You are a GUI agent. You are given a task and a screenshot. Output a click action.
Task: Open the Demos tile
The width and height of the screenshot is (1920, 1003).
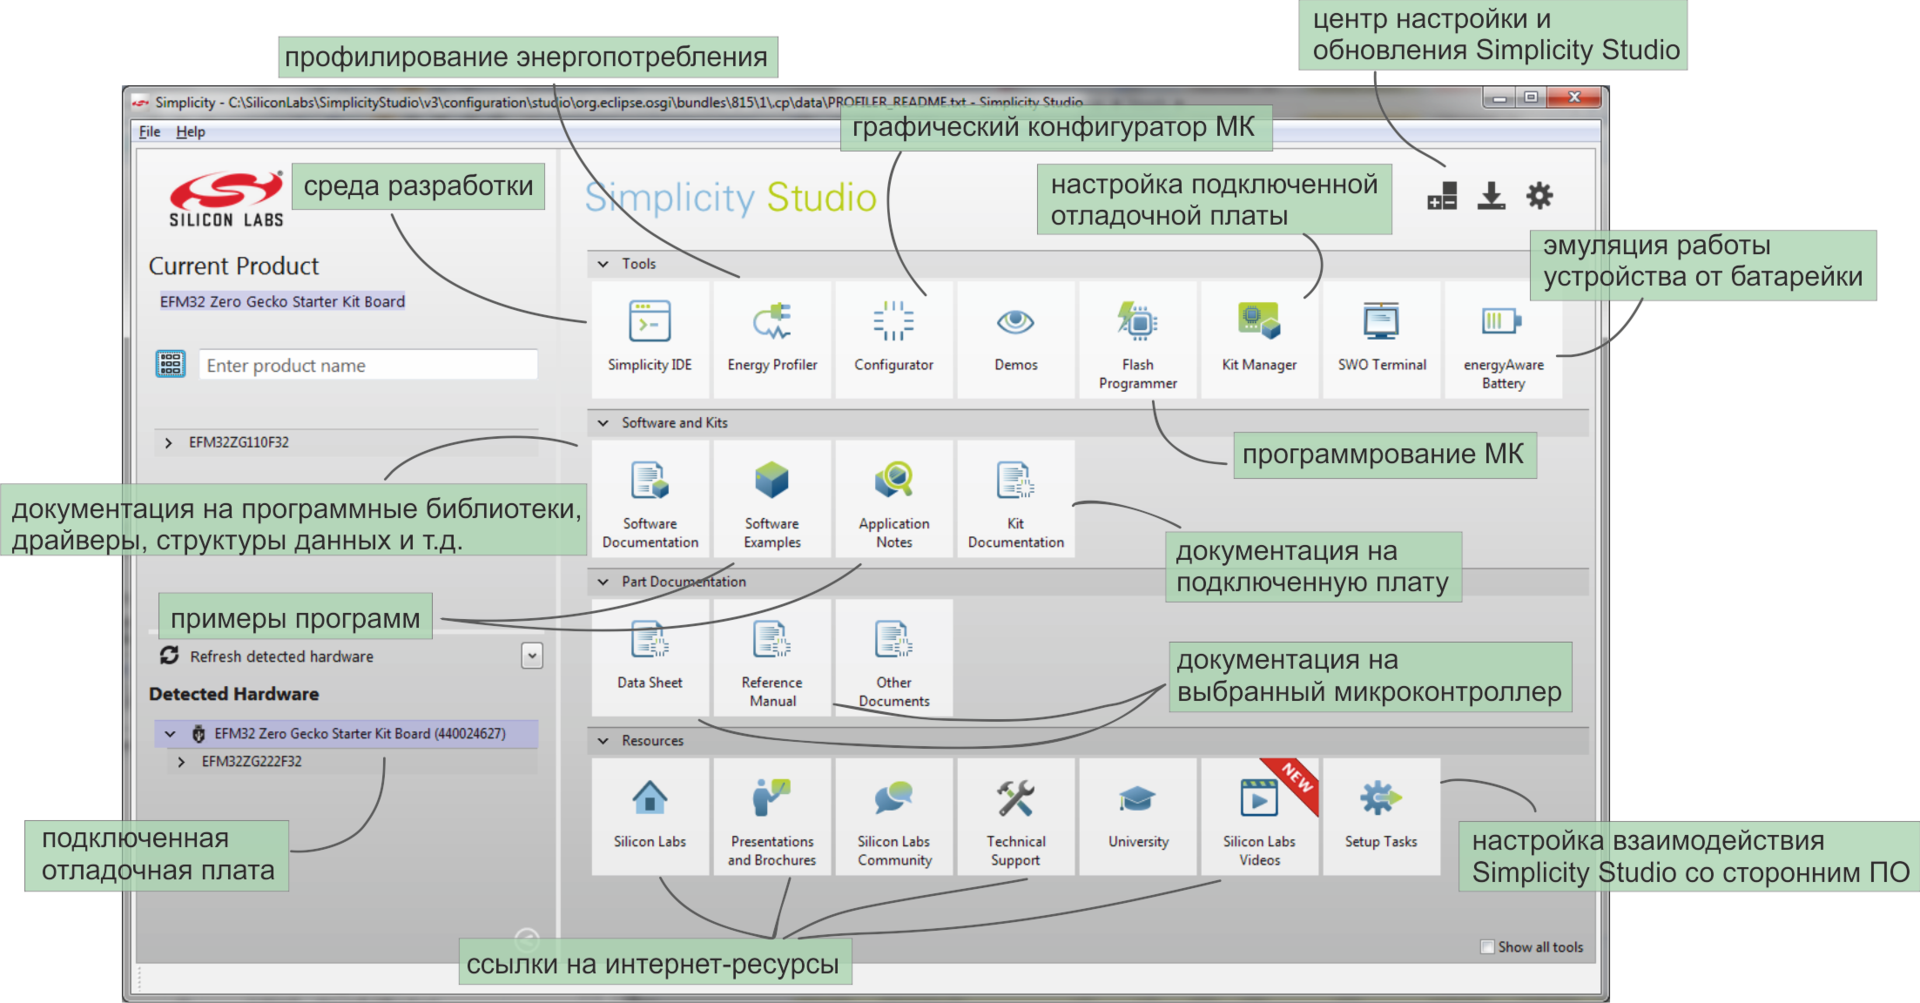[1016, 340]
